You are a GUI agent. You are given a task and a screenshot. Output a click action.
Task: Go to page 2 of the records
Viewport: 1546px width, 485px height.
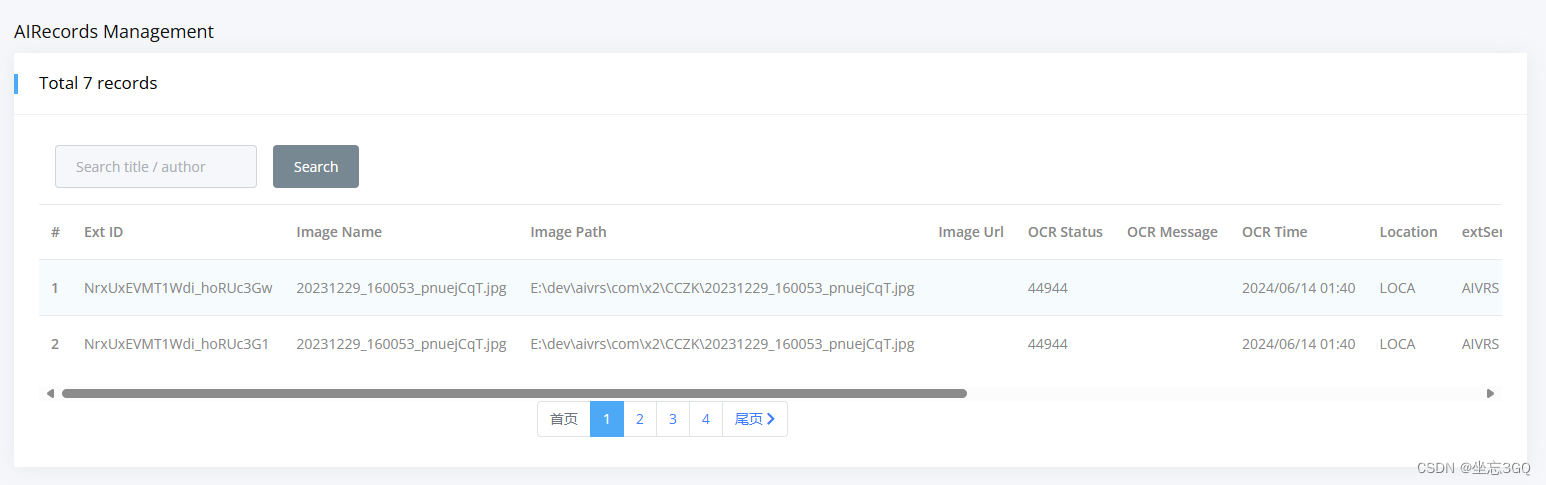pos(640,419)
